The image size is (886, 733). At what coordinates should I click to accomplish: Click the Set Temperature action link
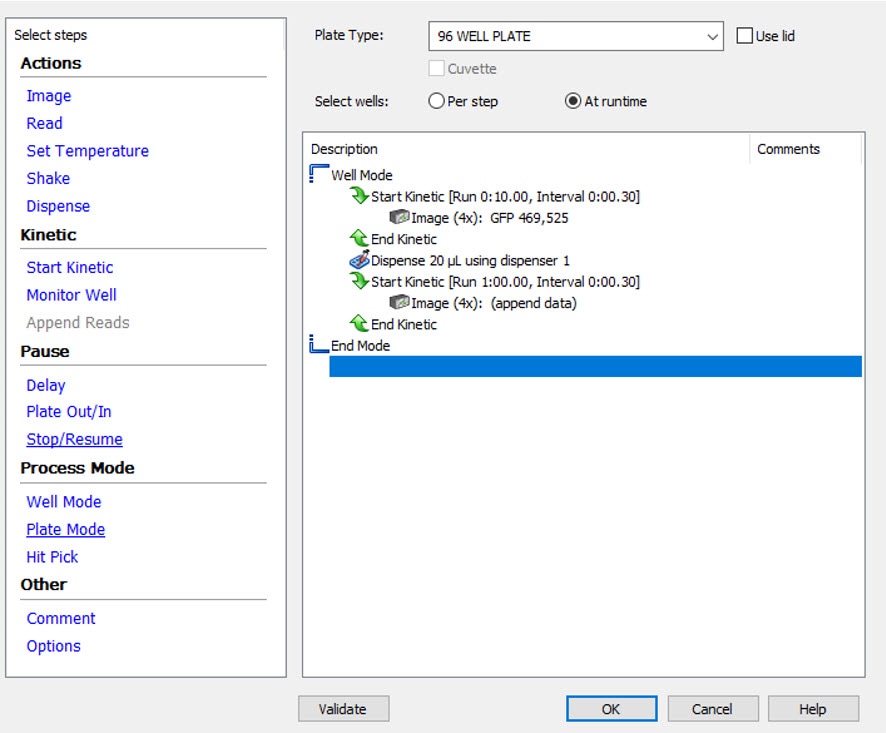pyautogui.click(x=87, y=151)
